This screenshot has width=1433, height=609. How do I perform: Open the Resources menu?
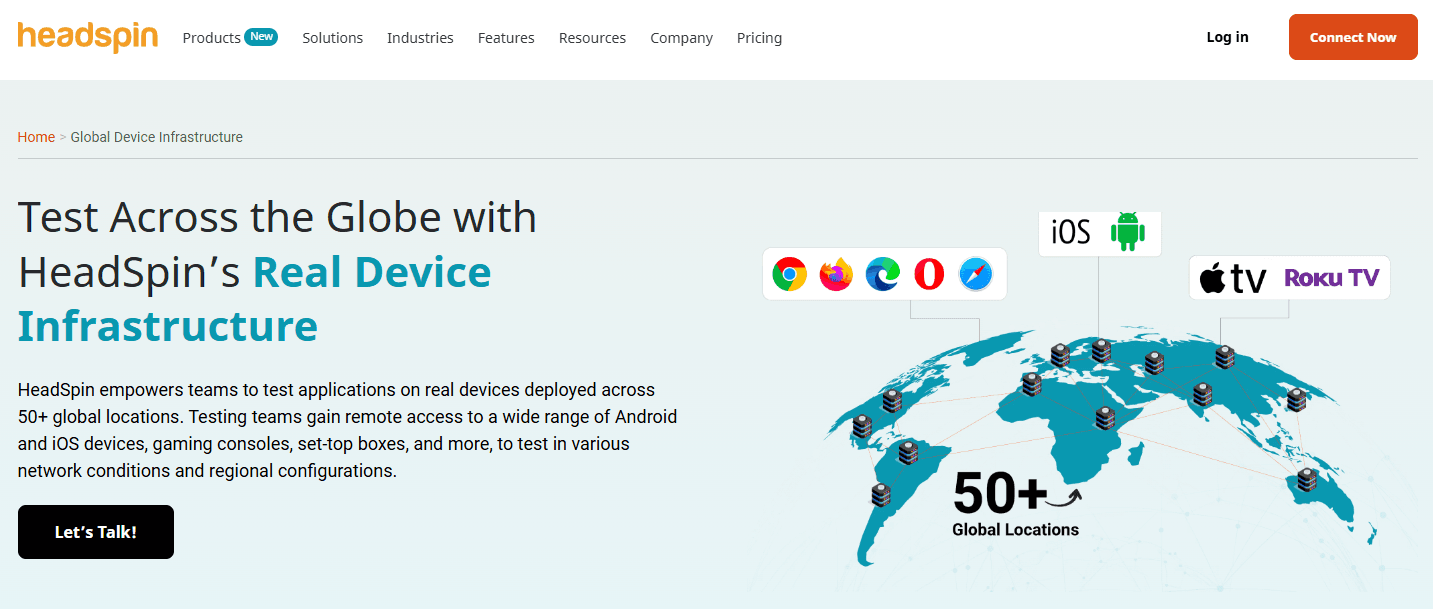click(592, 38)
